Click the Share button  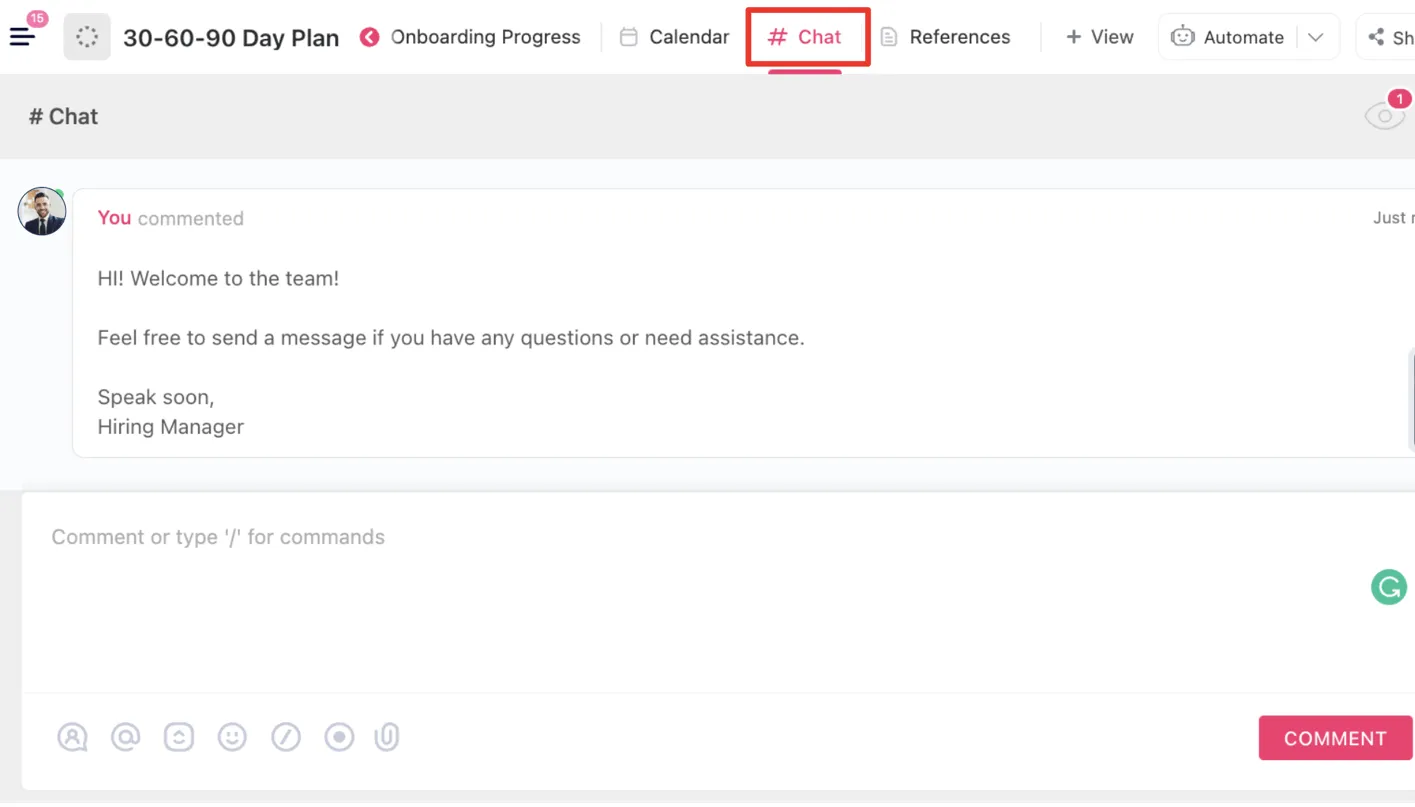click(x=1391, y=37)
